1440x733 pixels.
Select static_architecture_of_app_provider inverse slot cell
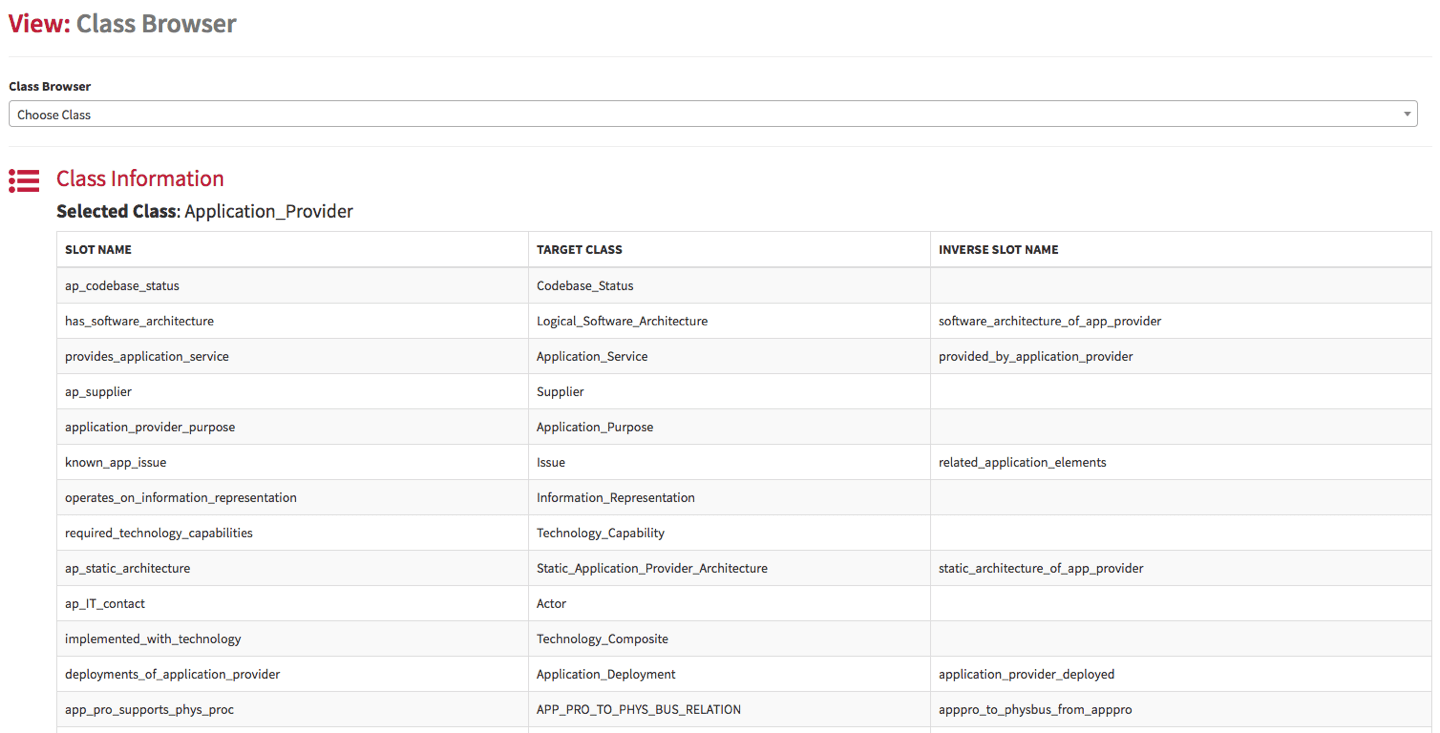(1181, 568)
